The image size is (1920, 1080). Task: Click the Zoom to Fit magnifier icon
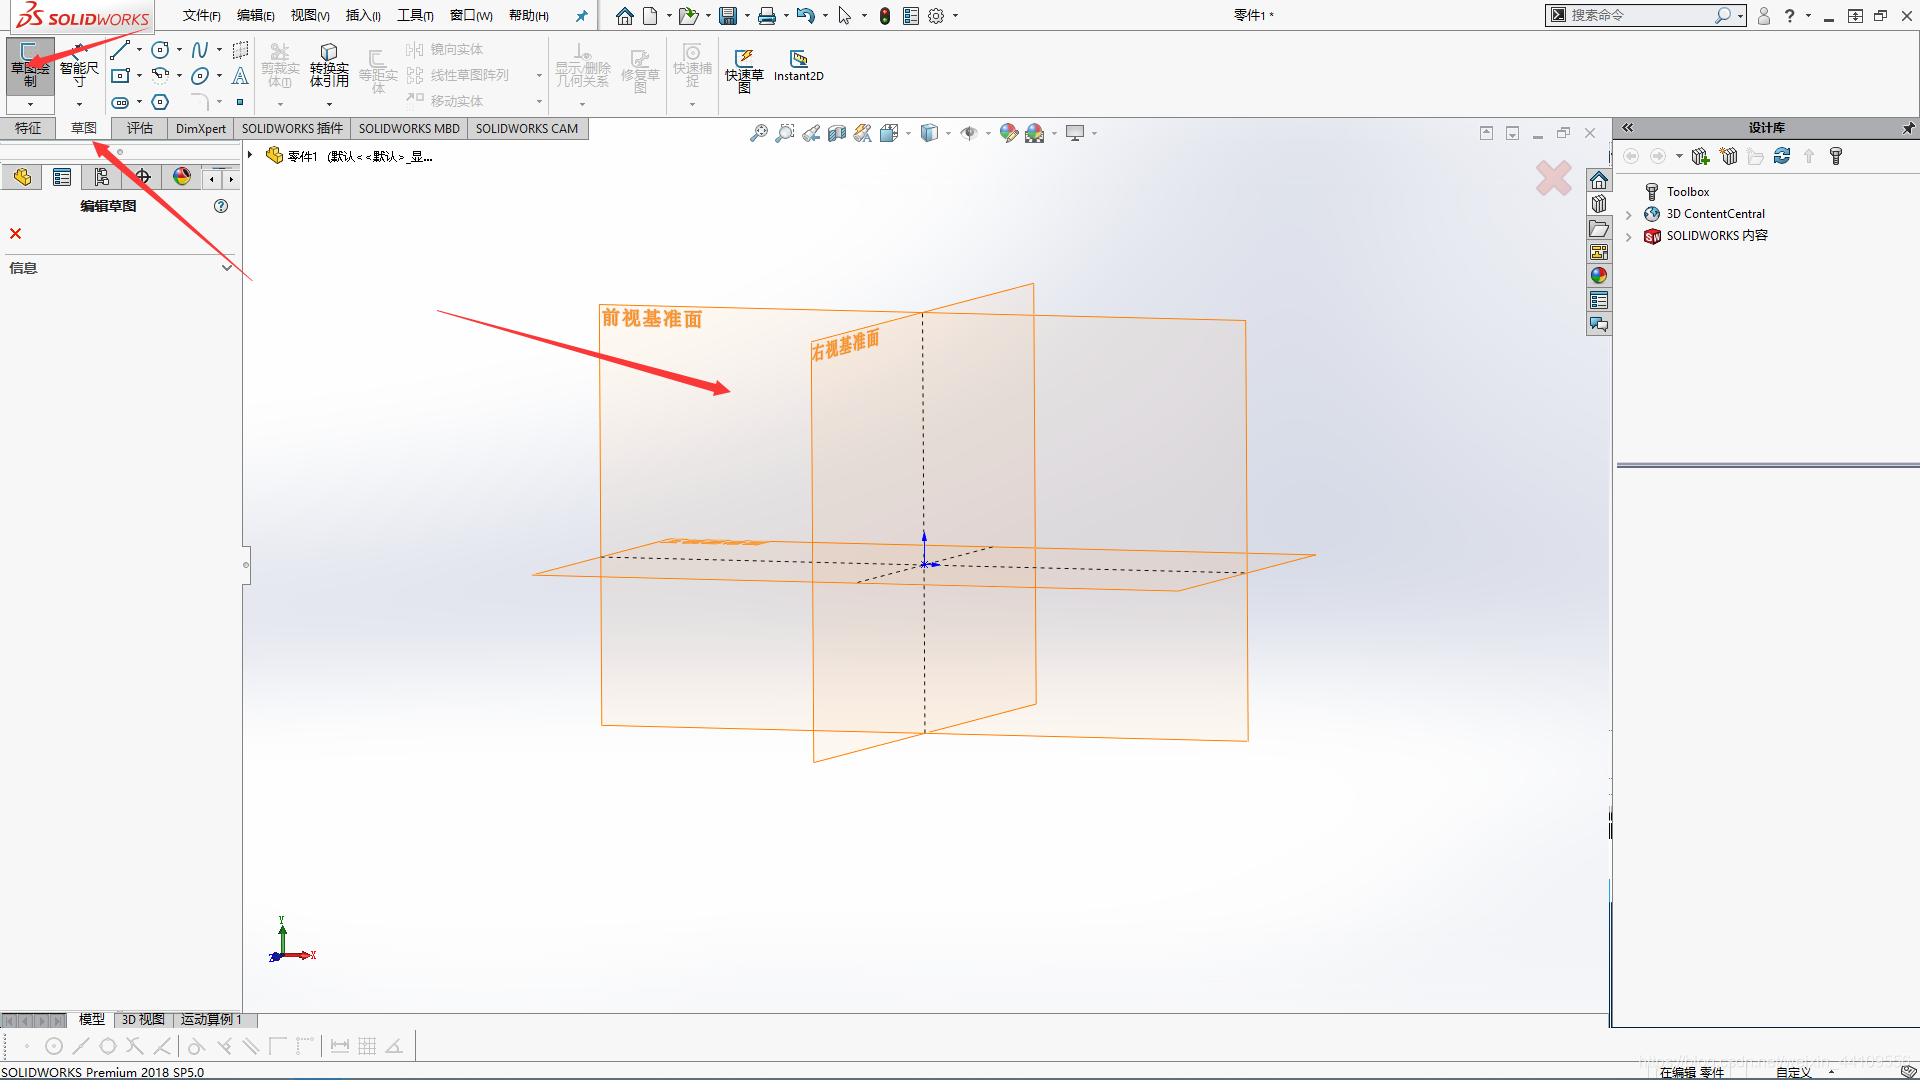click(x=759, y=133)
